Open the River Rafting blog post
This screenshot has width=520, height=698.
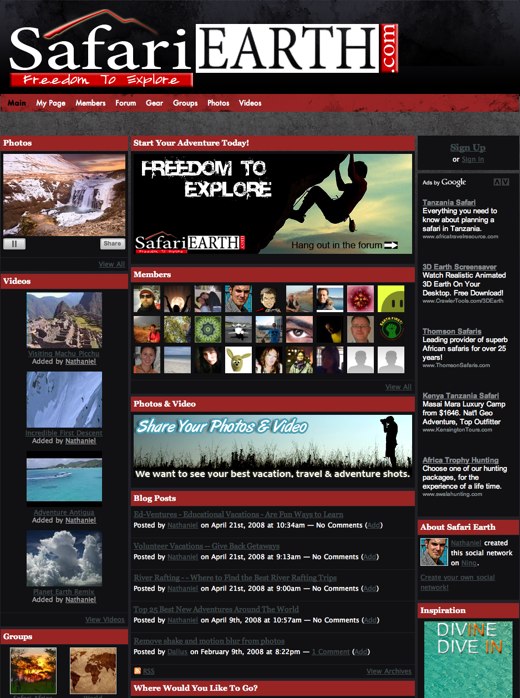point(235,577)
